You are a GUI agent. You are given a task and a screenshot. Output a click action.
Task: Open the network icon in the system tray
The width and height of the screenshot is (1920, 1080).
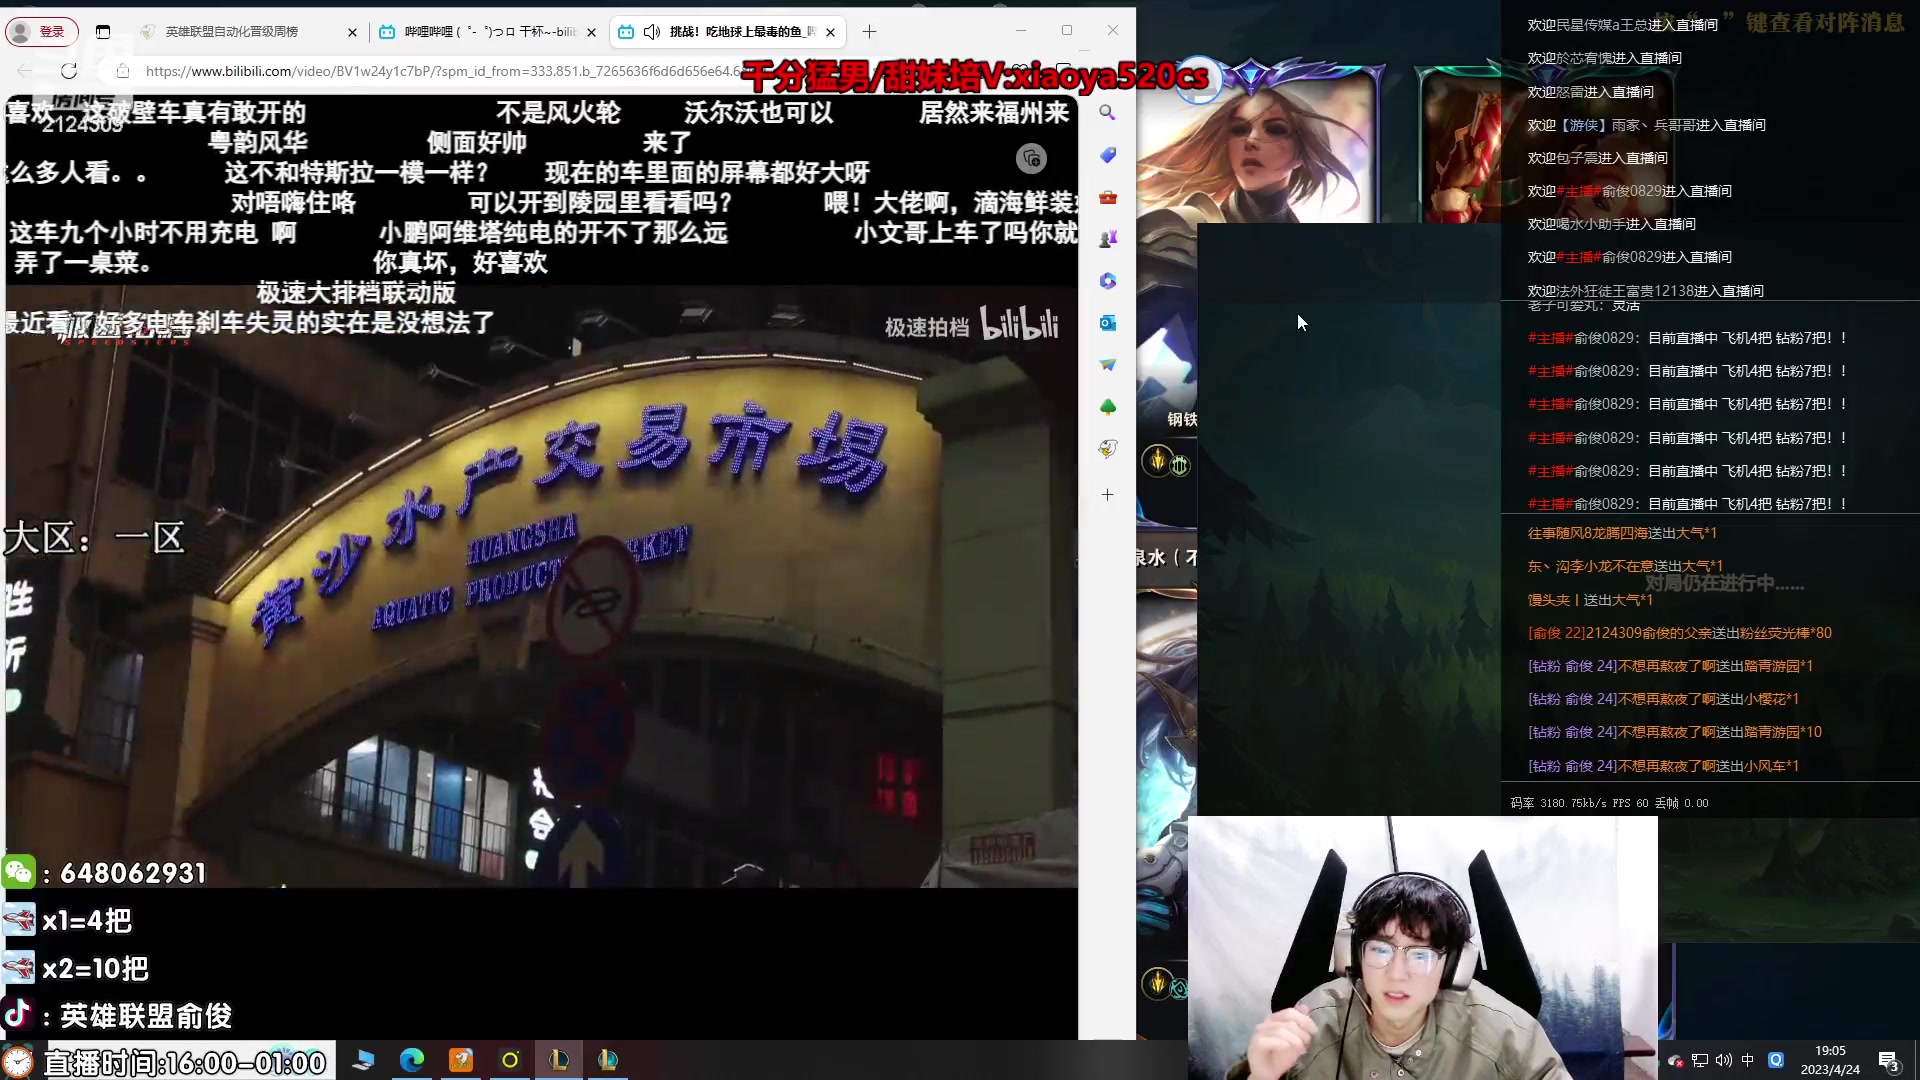tap(1700, 1060)
